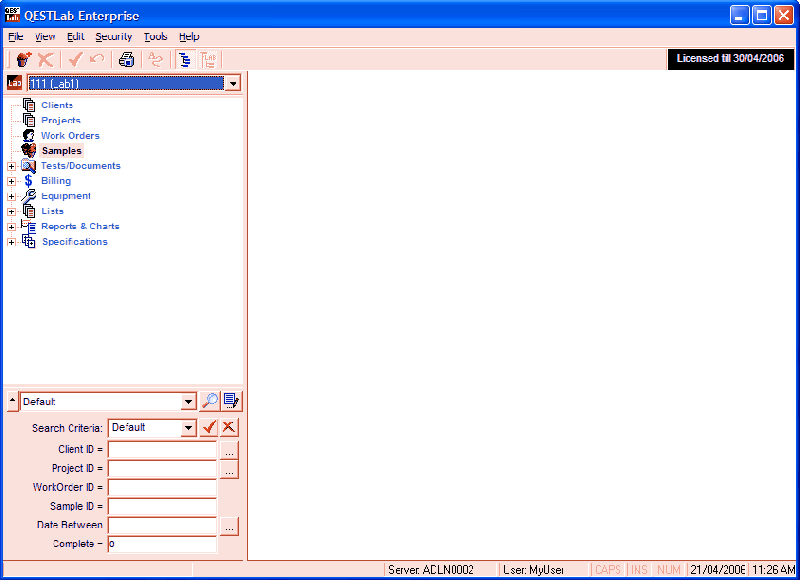The height and width of the screenshot is (581, 800).
Task: Click the Samples node icon
Action: pyautogui.click(x=28, y=150)
